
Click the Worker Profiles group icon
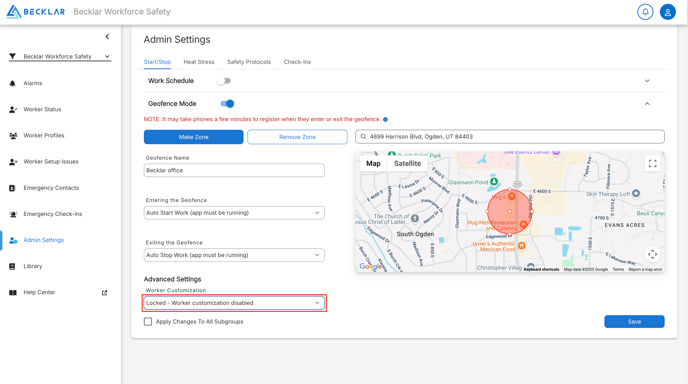tap(13, 136)
